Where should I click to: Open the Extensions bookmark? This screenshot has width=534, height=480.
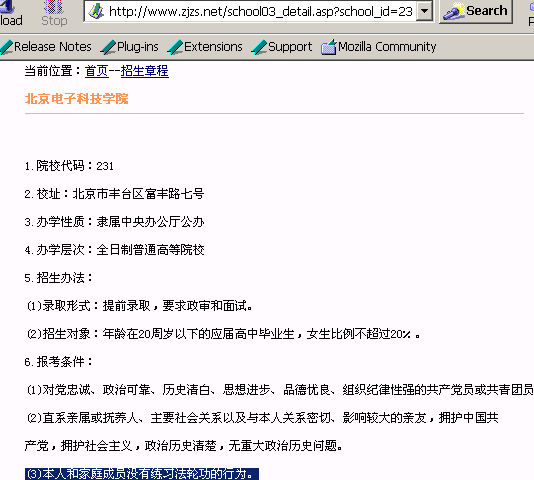[205, 47]
